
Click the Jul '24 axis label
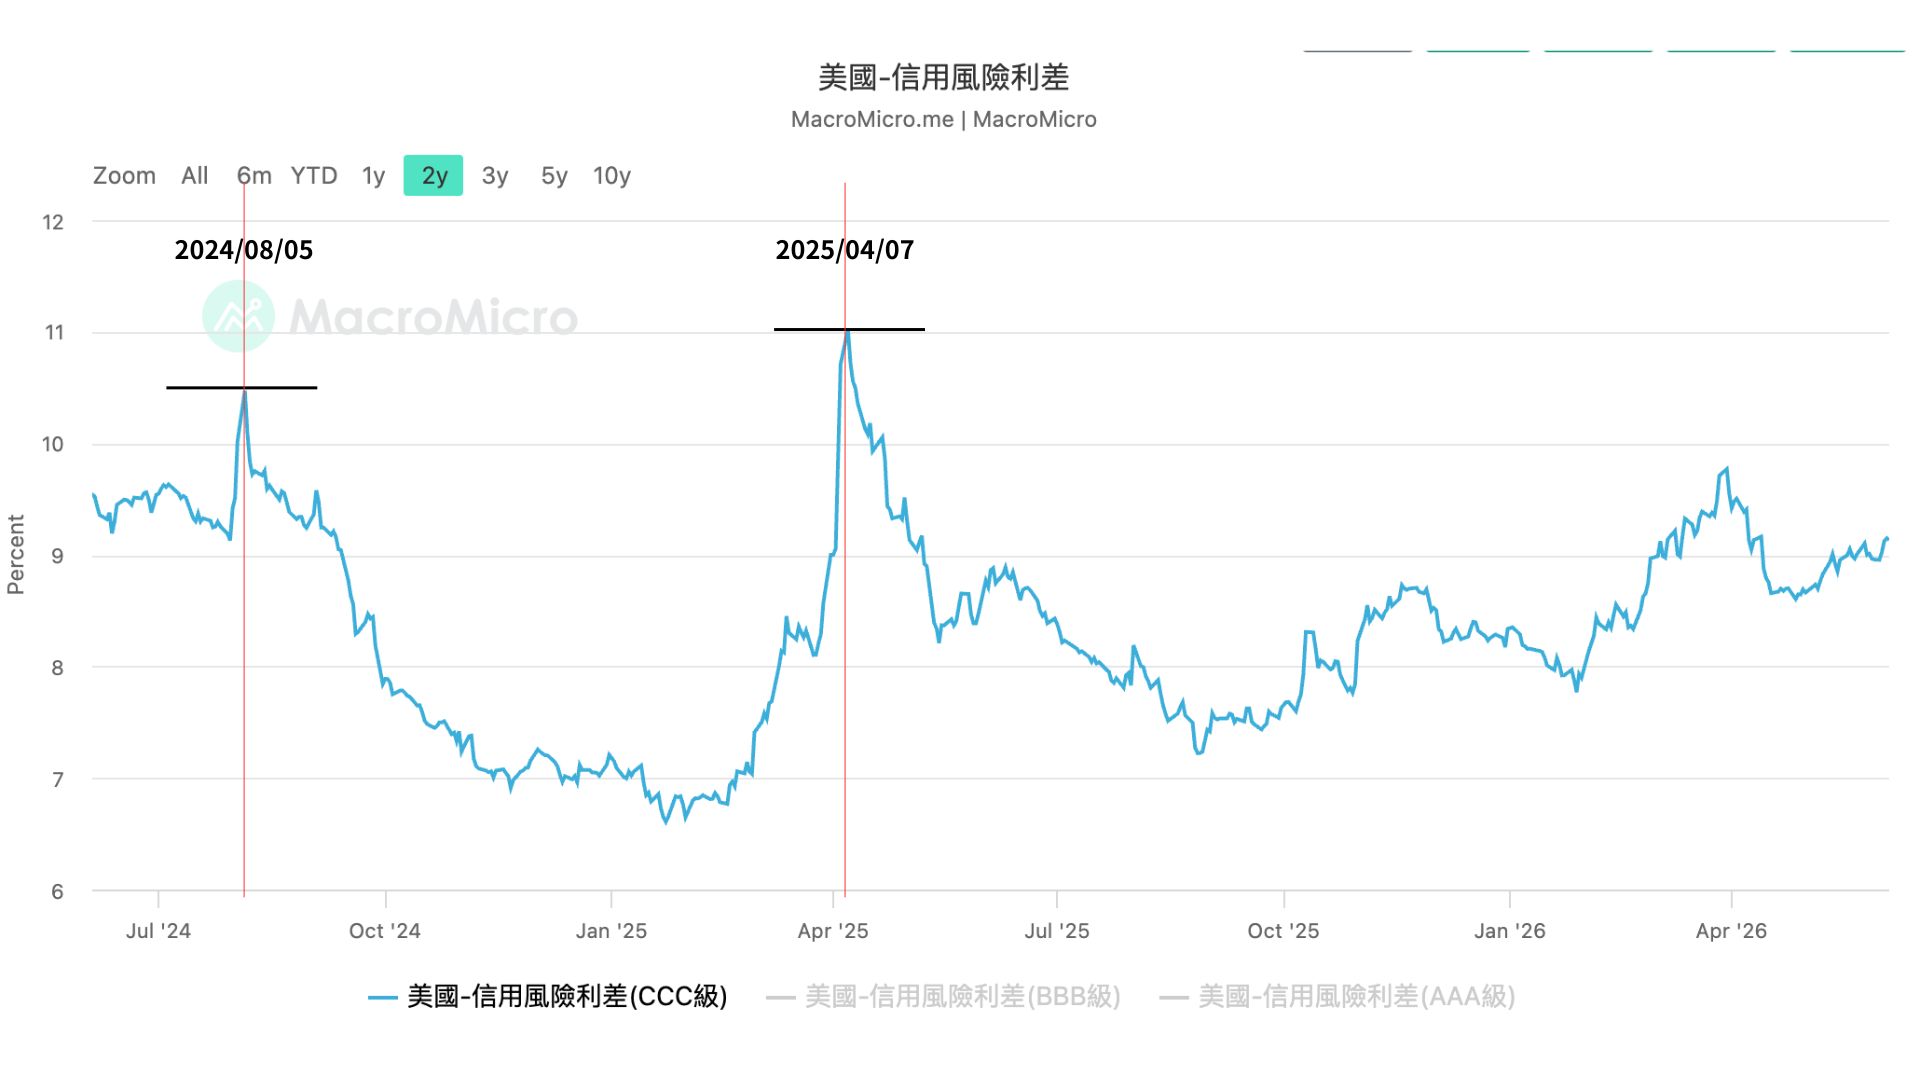pyautogui.click(x=158, y=931)
